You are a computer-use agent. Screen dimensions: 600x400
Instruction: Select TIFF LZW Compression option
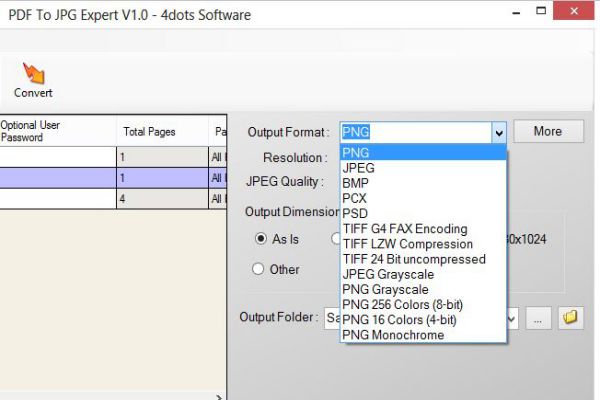423,244
